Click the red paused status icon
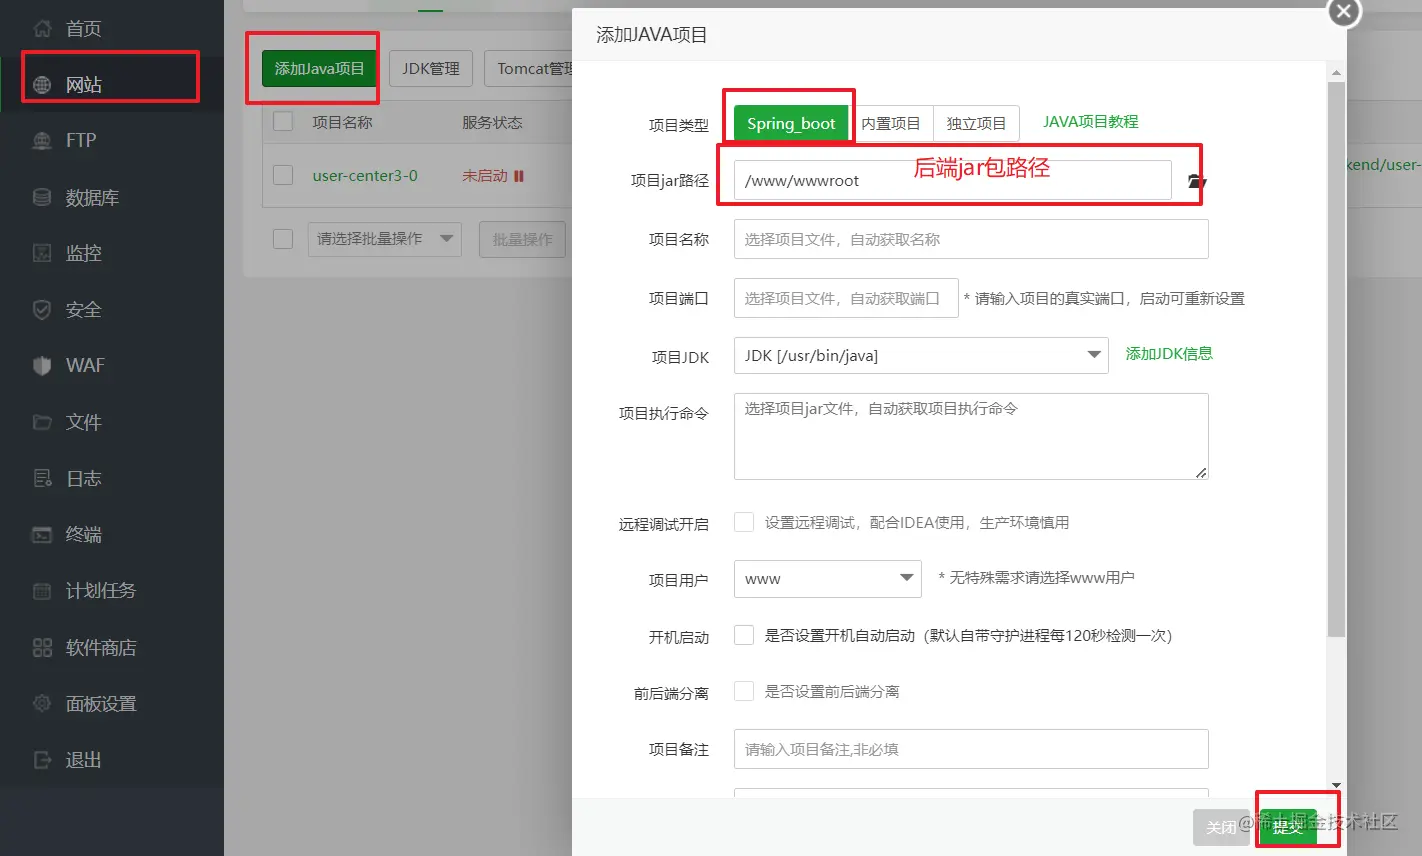Screen dimensions: 1422x856 tap(519, 176)
